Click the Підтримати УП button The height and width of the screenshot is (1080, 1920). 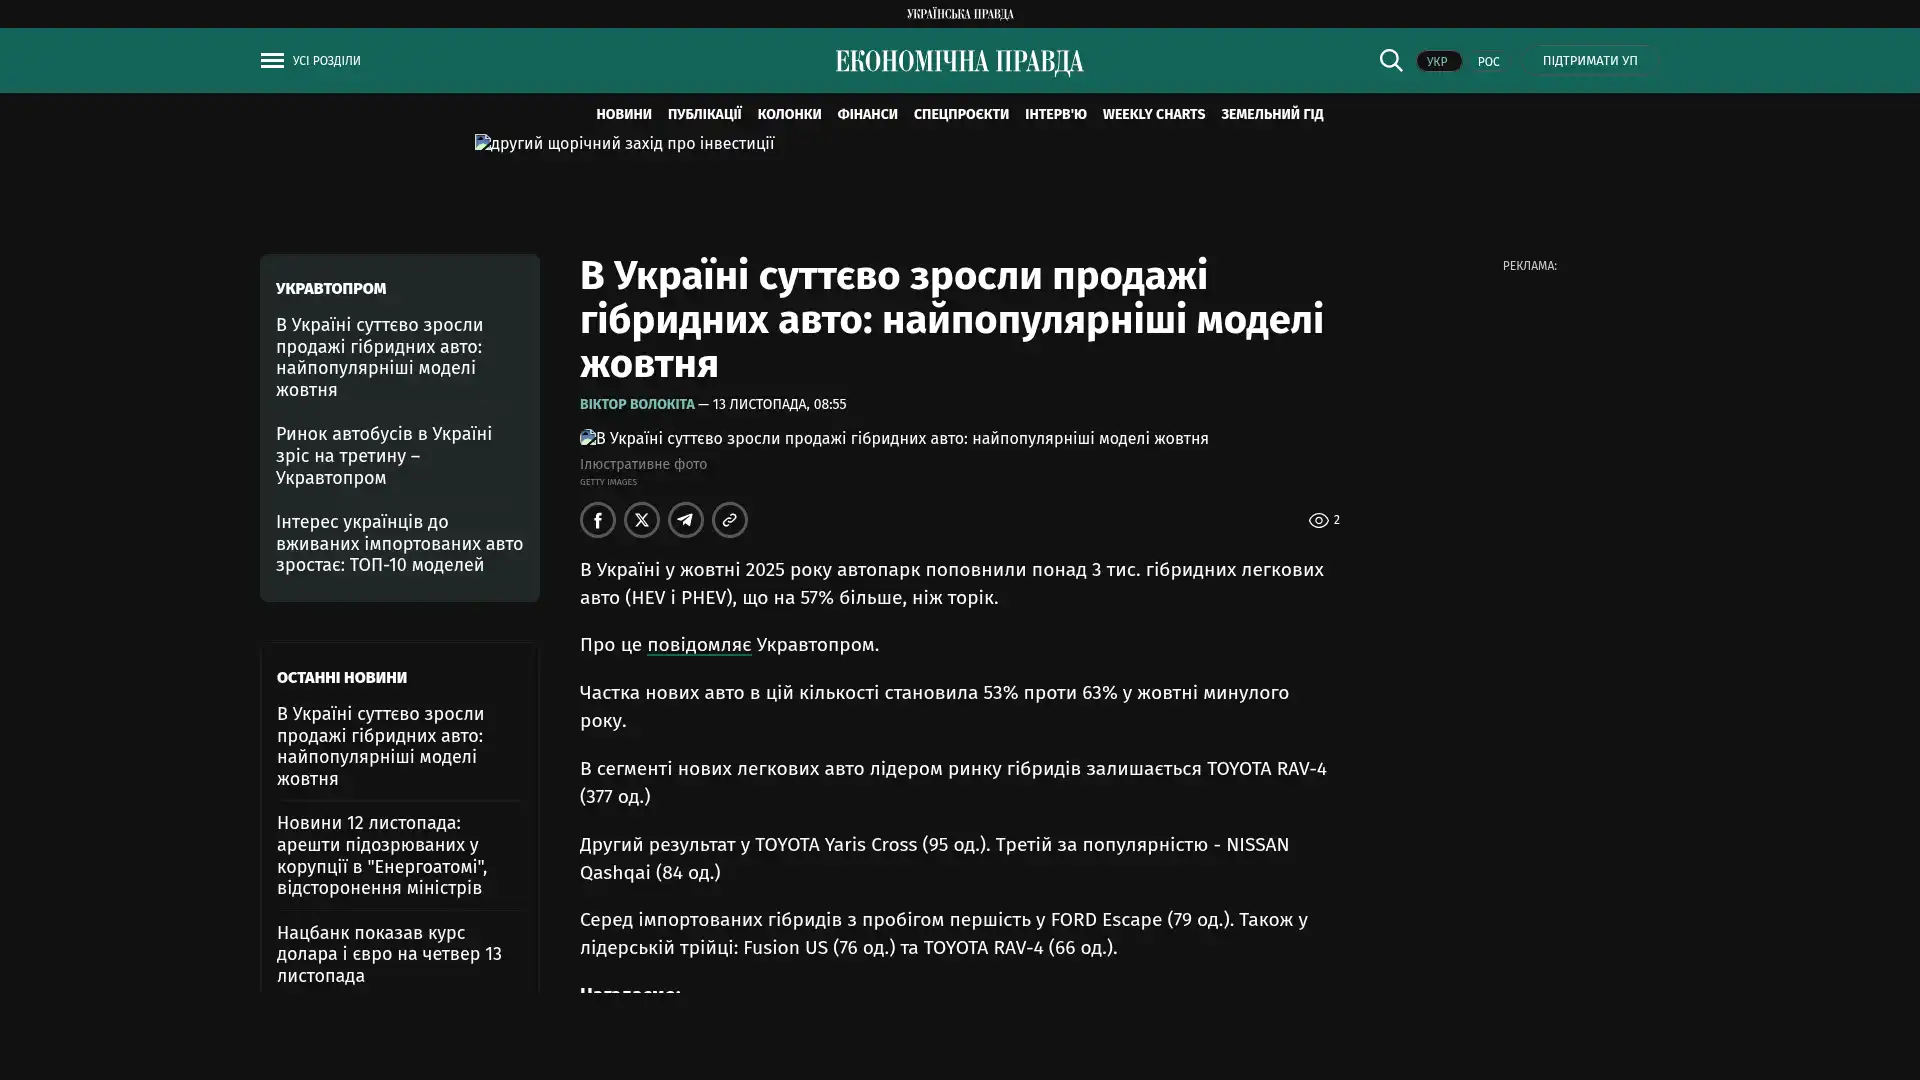click(1589, 61)
